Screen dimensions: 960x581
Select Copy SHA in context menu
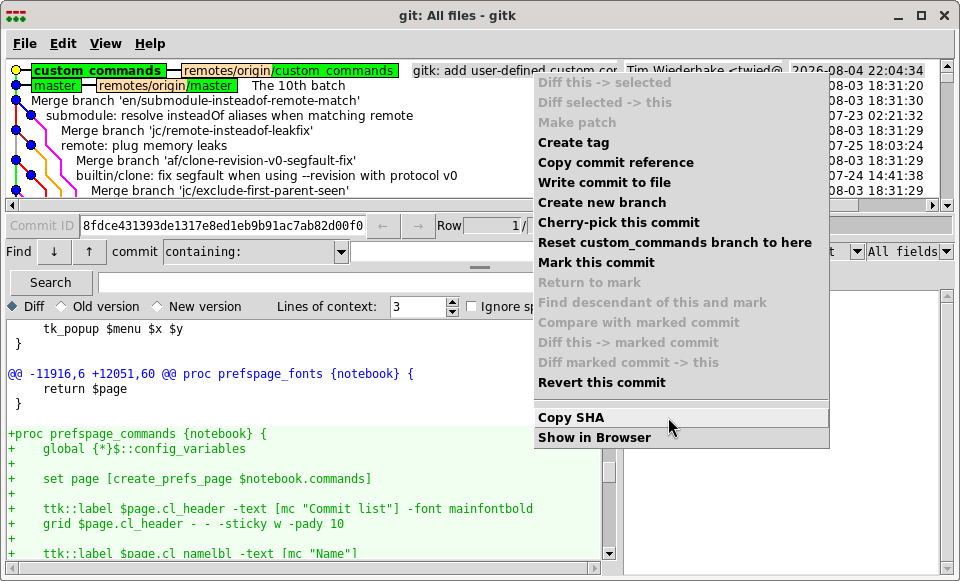(x=681, y=418)
